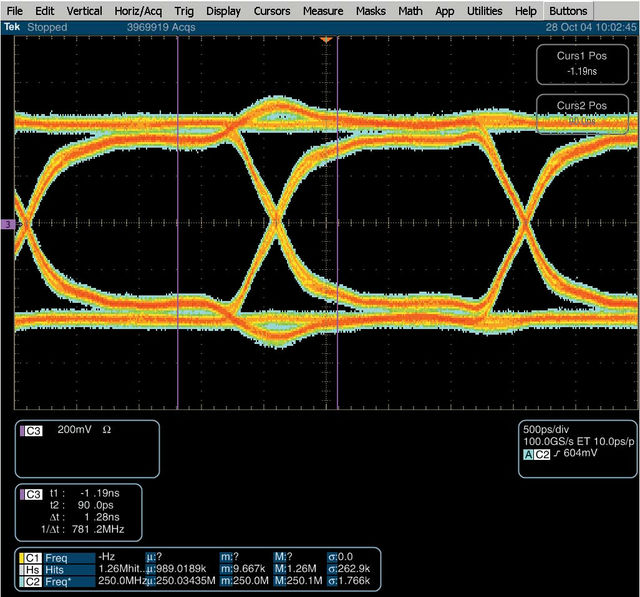Click the 100.0GS/s ET sample rate readout
Image resolution: width=640 pixels, height=597 pixels.
click(579, 441)
